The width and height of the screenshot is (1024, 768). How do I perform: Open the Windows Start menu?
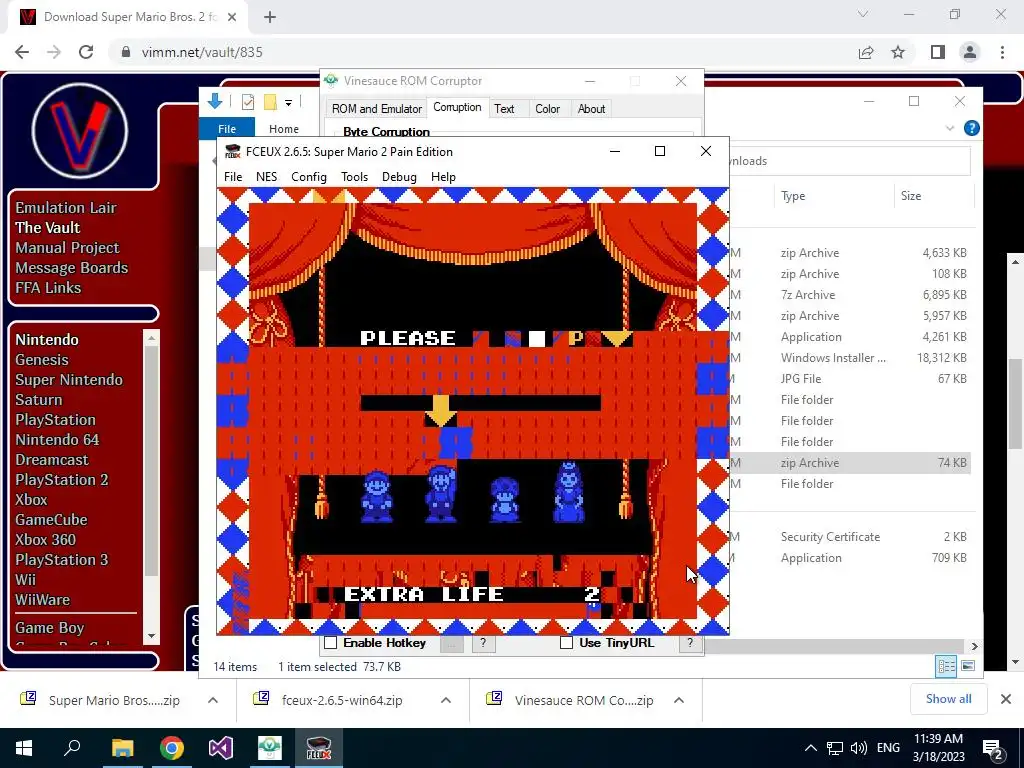pyautogui.click(x=24, y=748)
